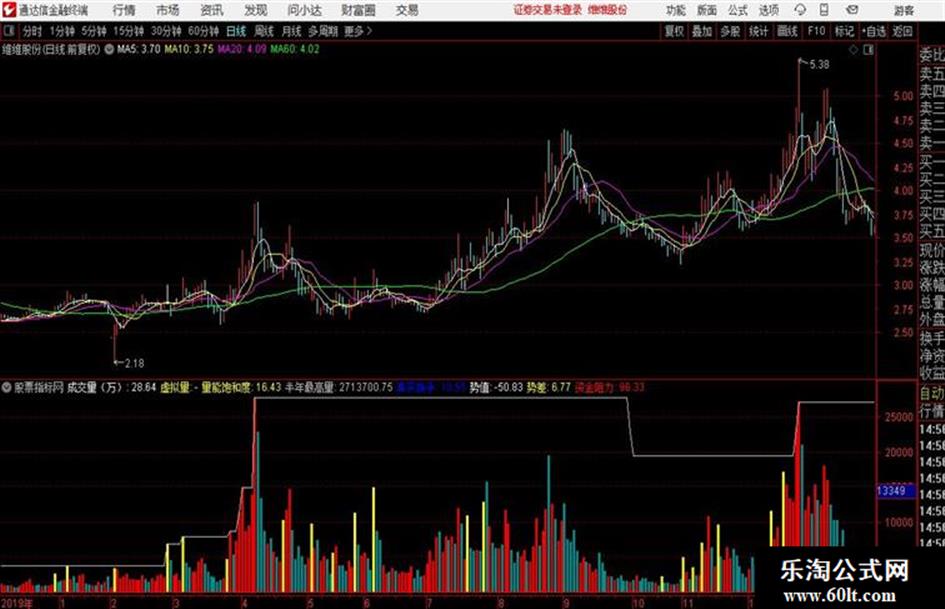This screenshot has width=945, height=609.
Task: Add stock via +自选 button
Action: pos(874,31)
